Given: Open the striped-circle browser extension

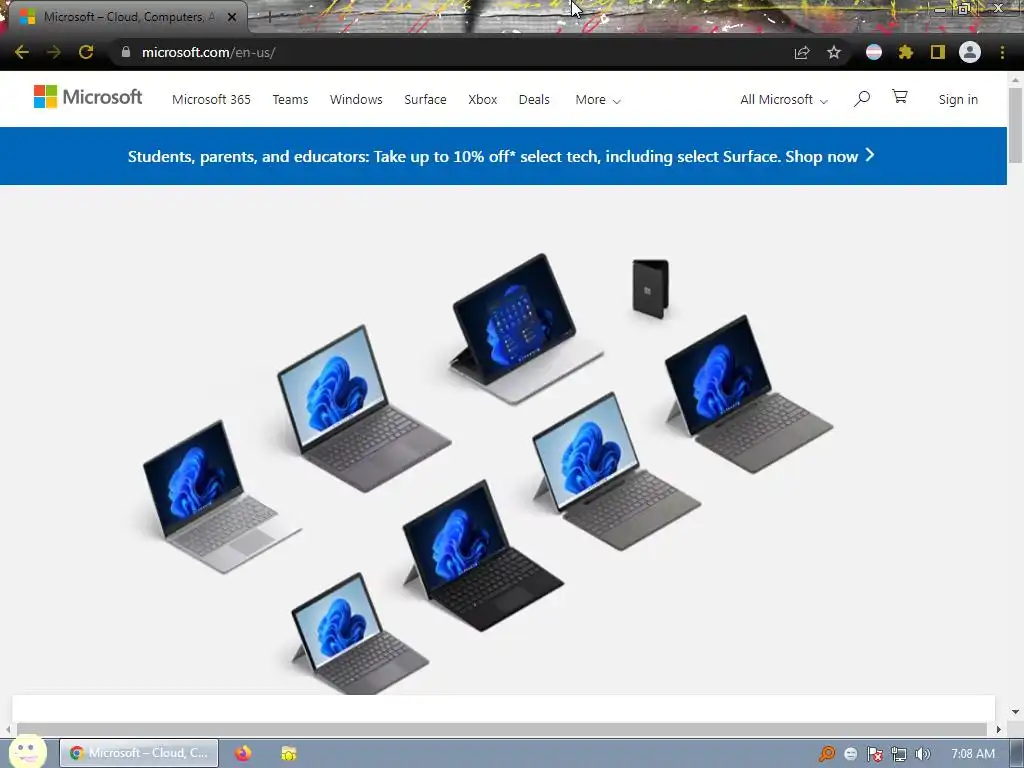Looking at the screenshot, I should pos(874,52).
